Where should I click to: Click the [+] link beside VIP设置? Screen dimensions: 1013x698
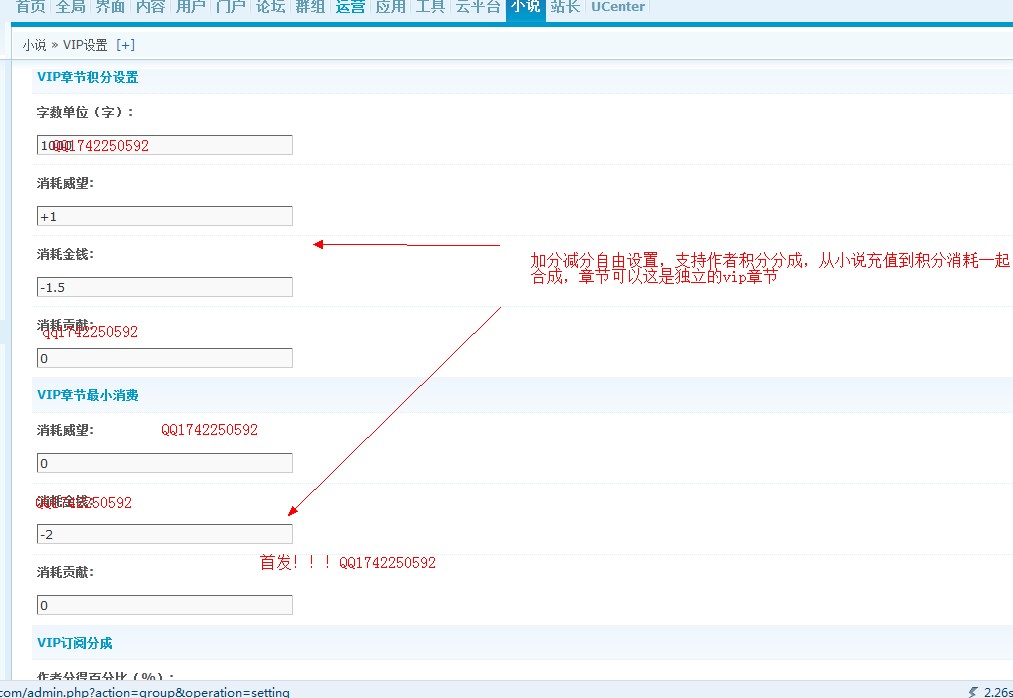[125, 45]
